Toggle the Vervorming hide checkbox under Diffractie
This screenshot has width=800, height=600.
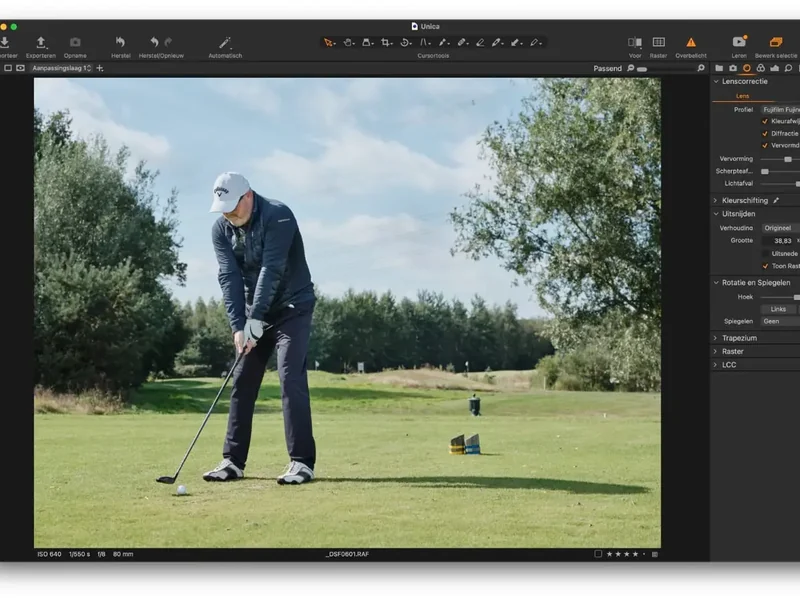tap(765, 145)
